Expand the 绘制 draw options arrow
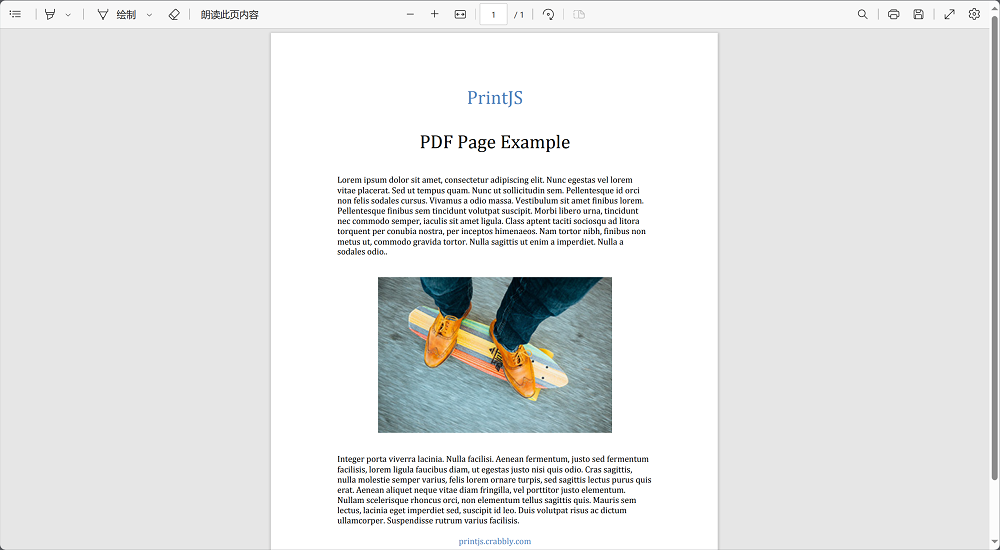 (149, 14)
